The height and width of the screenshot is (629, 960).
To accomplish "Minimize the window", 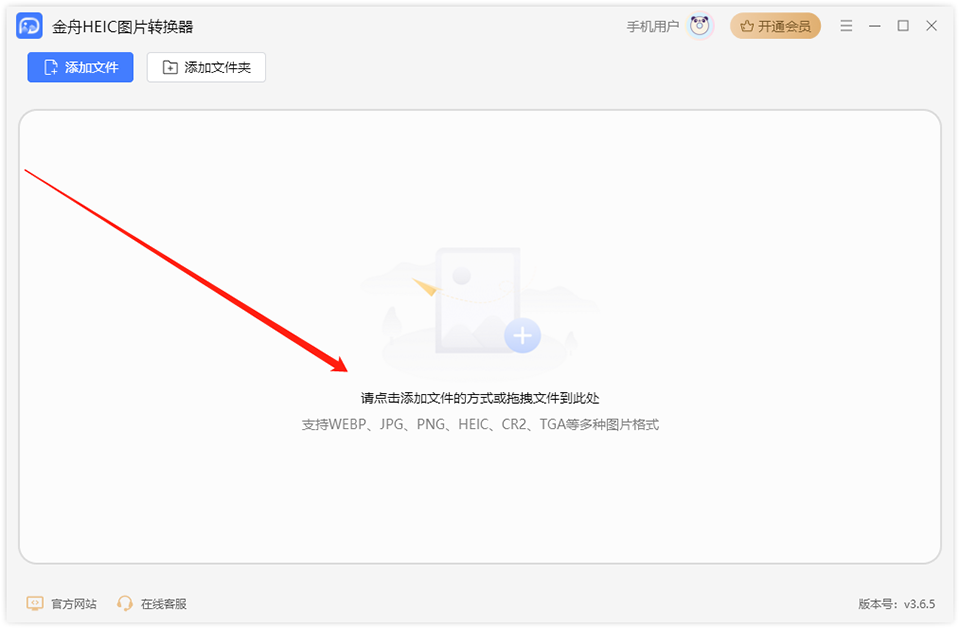I will tap(874, 26).
